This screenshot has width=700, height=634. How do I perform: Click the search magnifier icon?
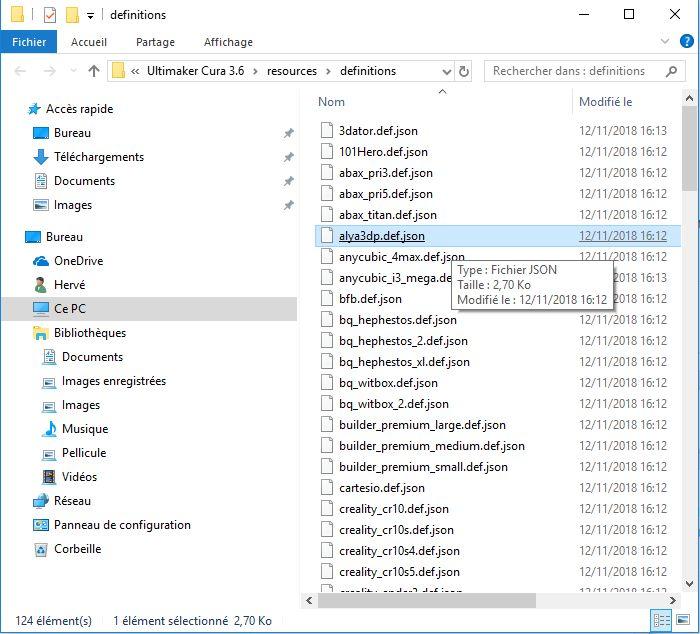pyautogui.click(x=671, y=71)
